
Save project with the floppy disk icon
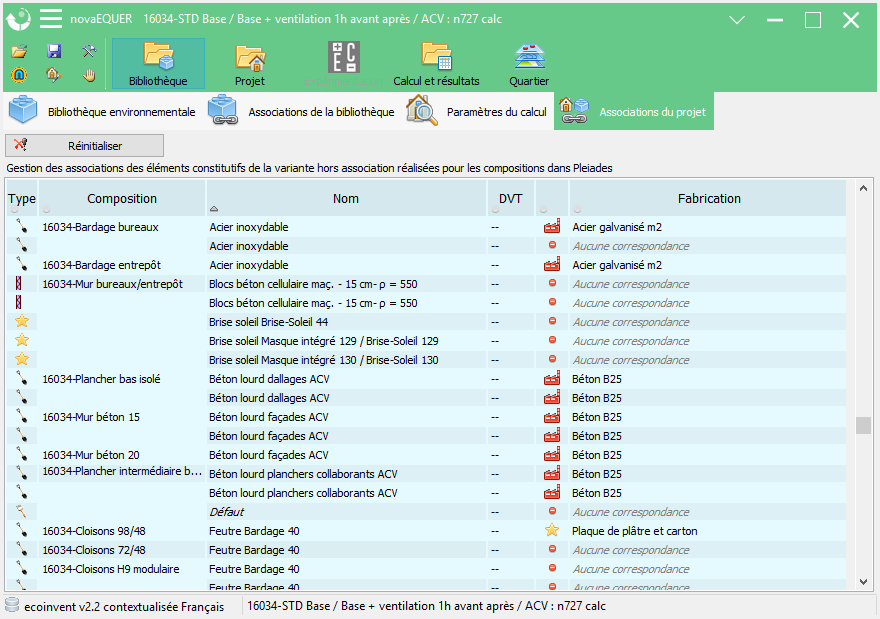[x=54, y=52]
